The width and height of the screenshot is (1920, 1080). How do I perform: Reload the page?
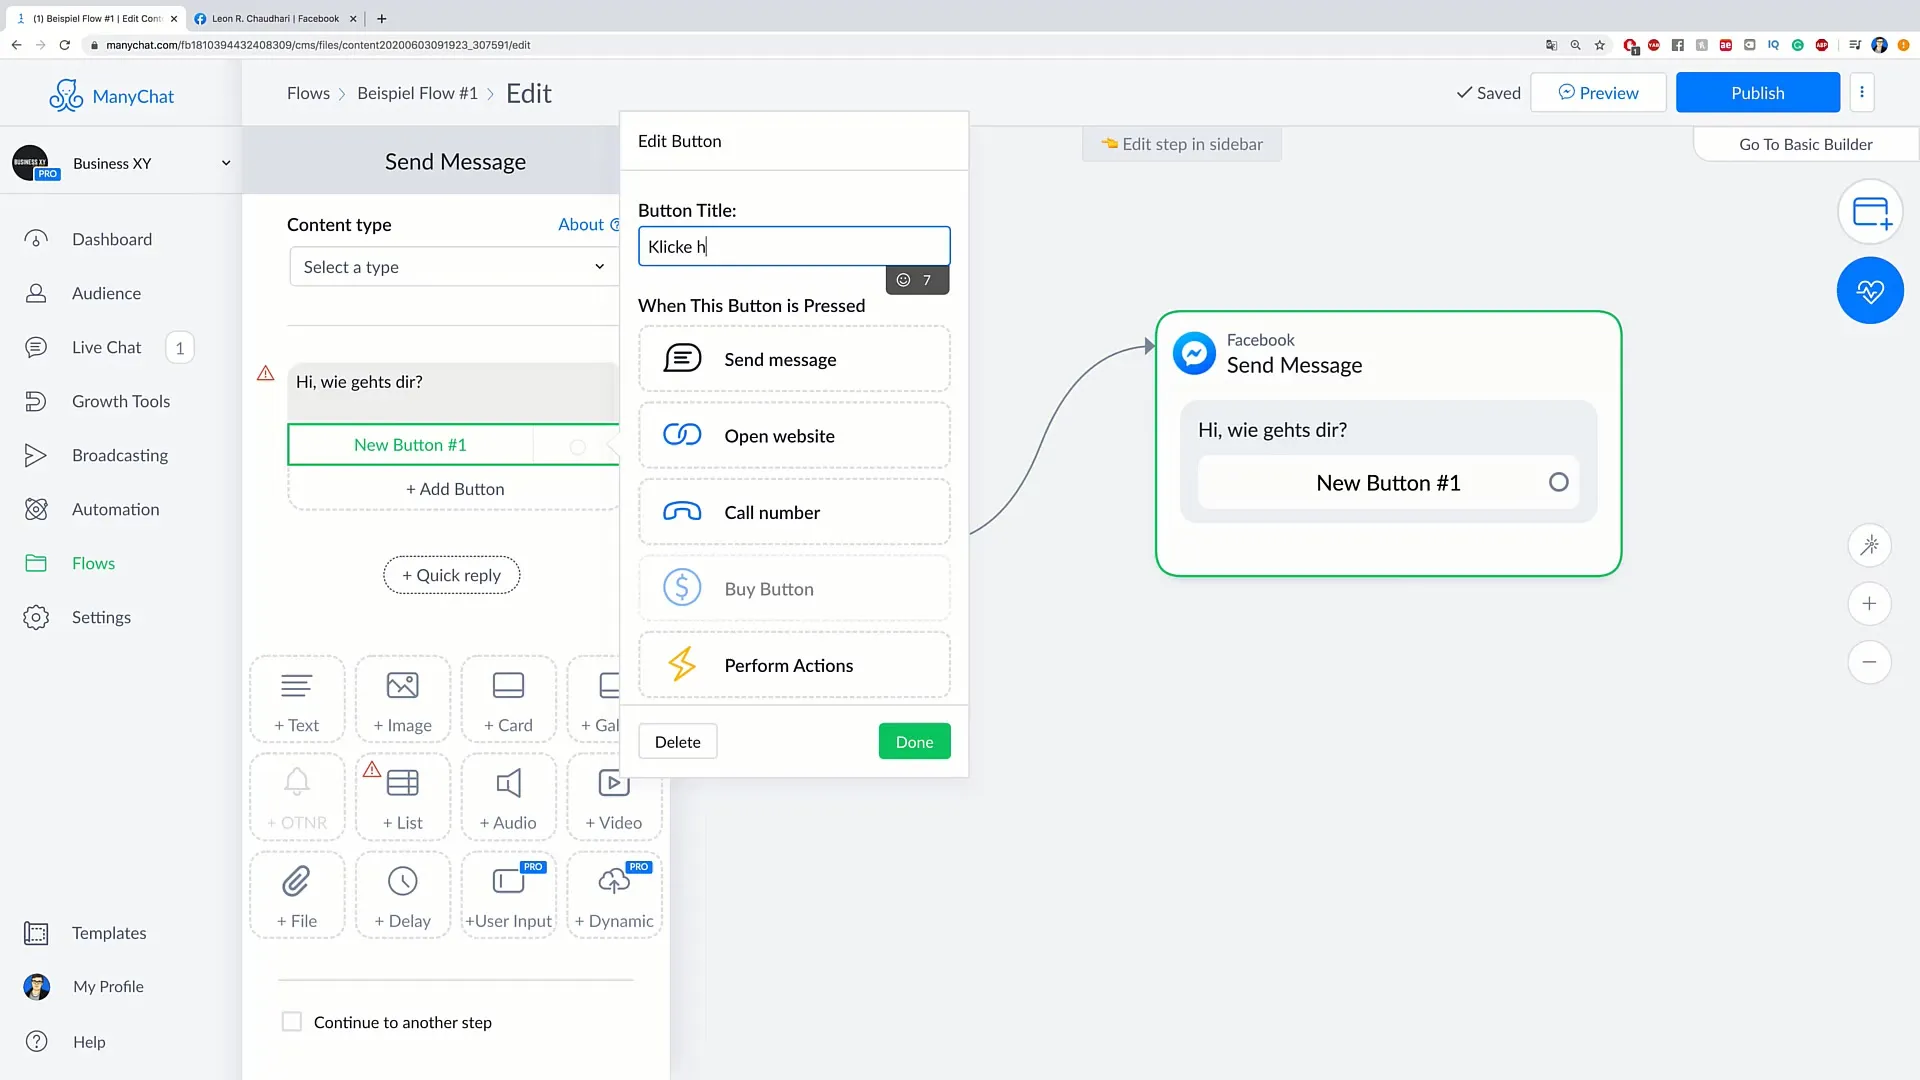(x=65, y=45)
